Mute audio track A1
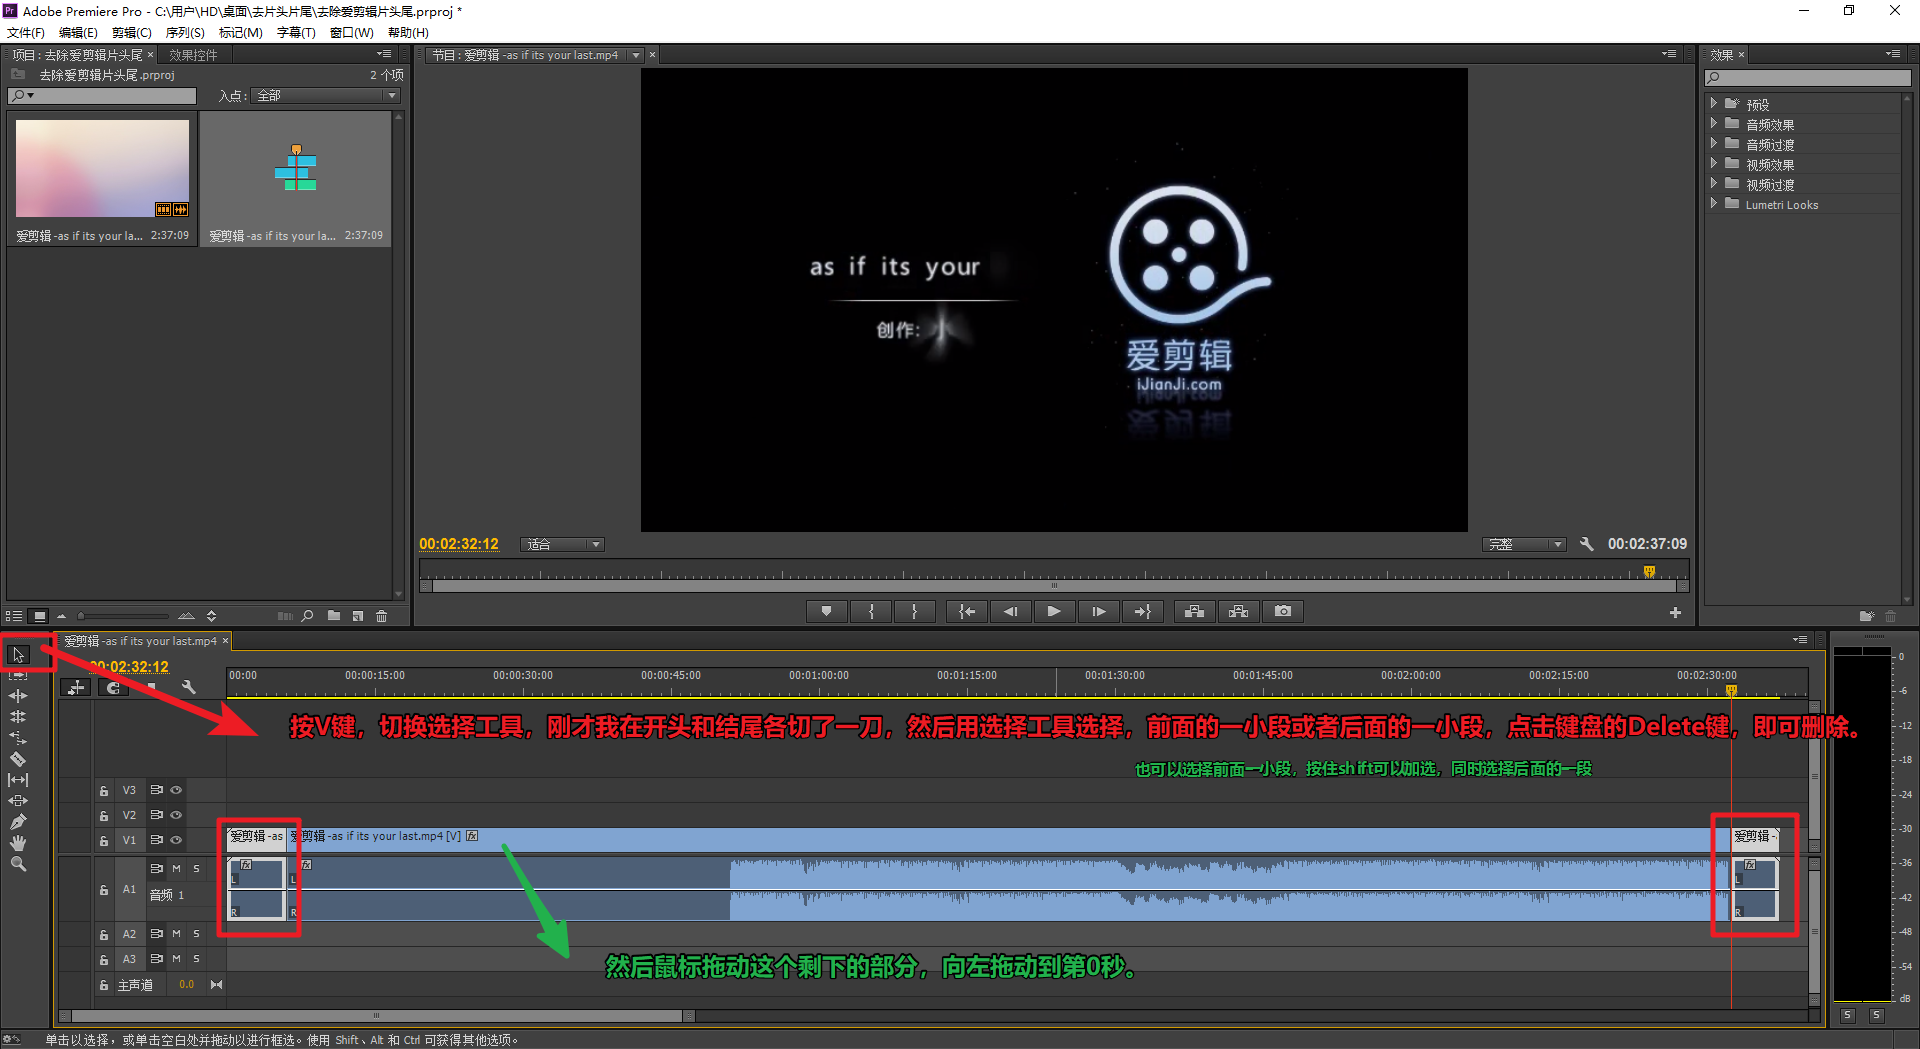This screenshot has width=1920, height=1049. pos(176,869)
